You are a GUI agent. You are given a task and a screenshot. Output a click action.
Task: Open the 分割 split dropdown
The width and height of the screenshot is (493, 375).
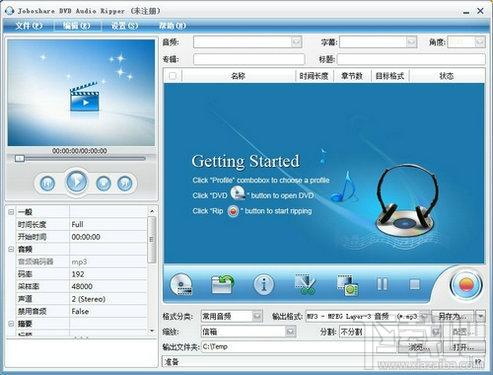[436, 332]
